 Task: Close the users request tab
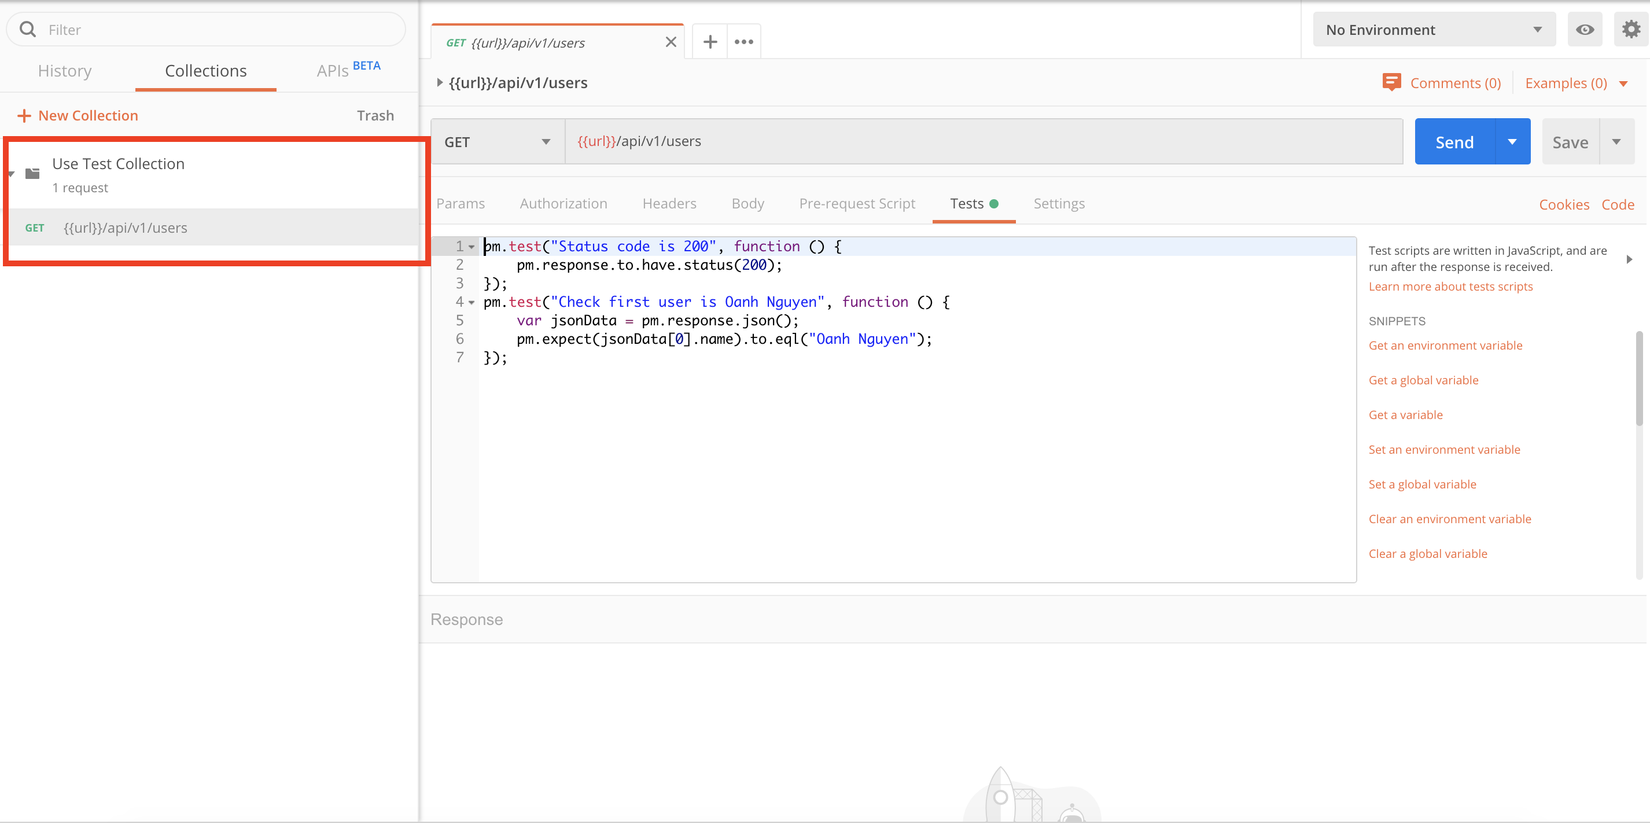[x=671, y=42]
